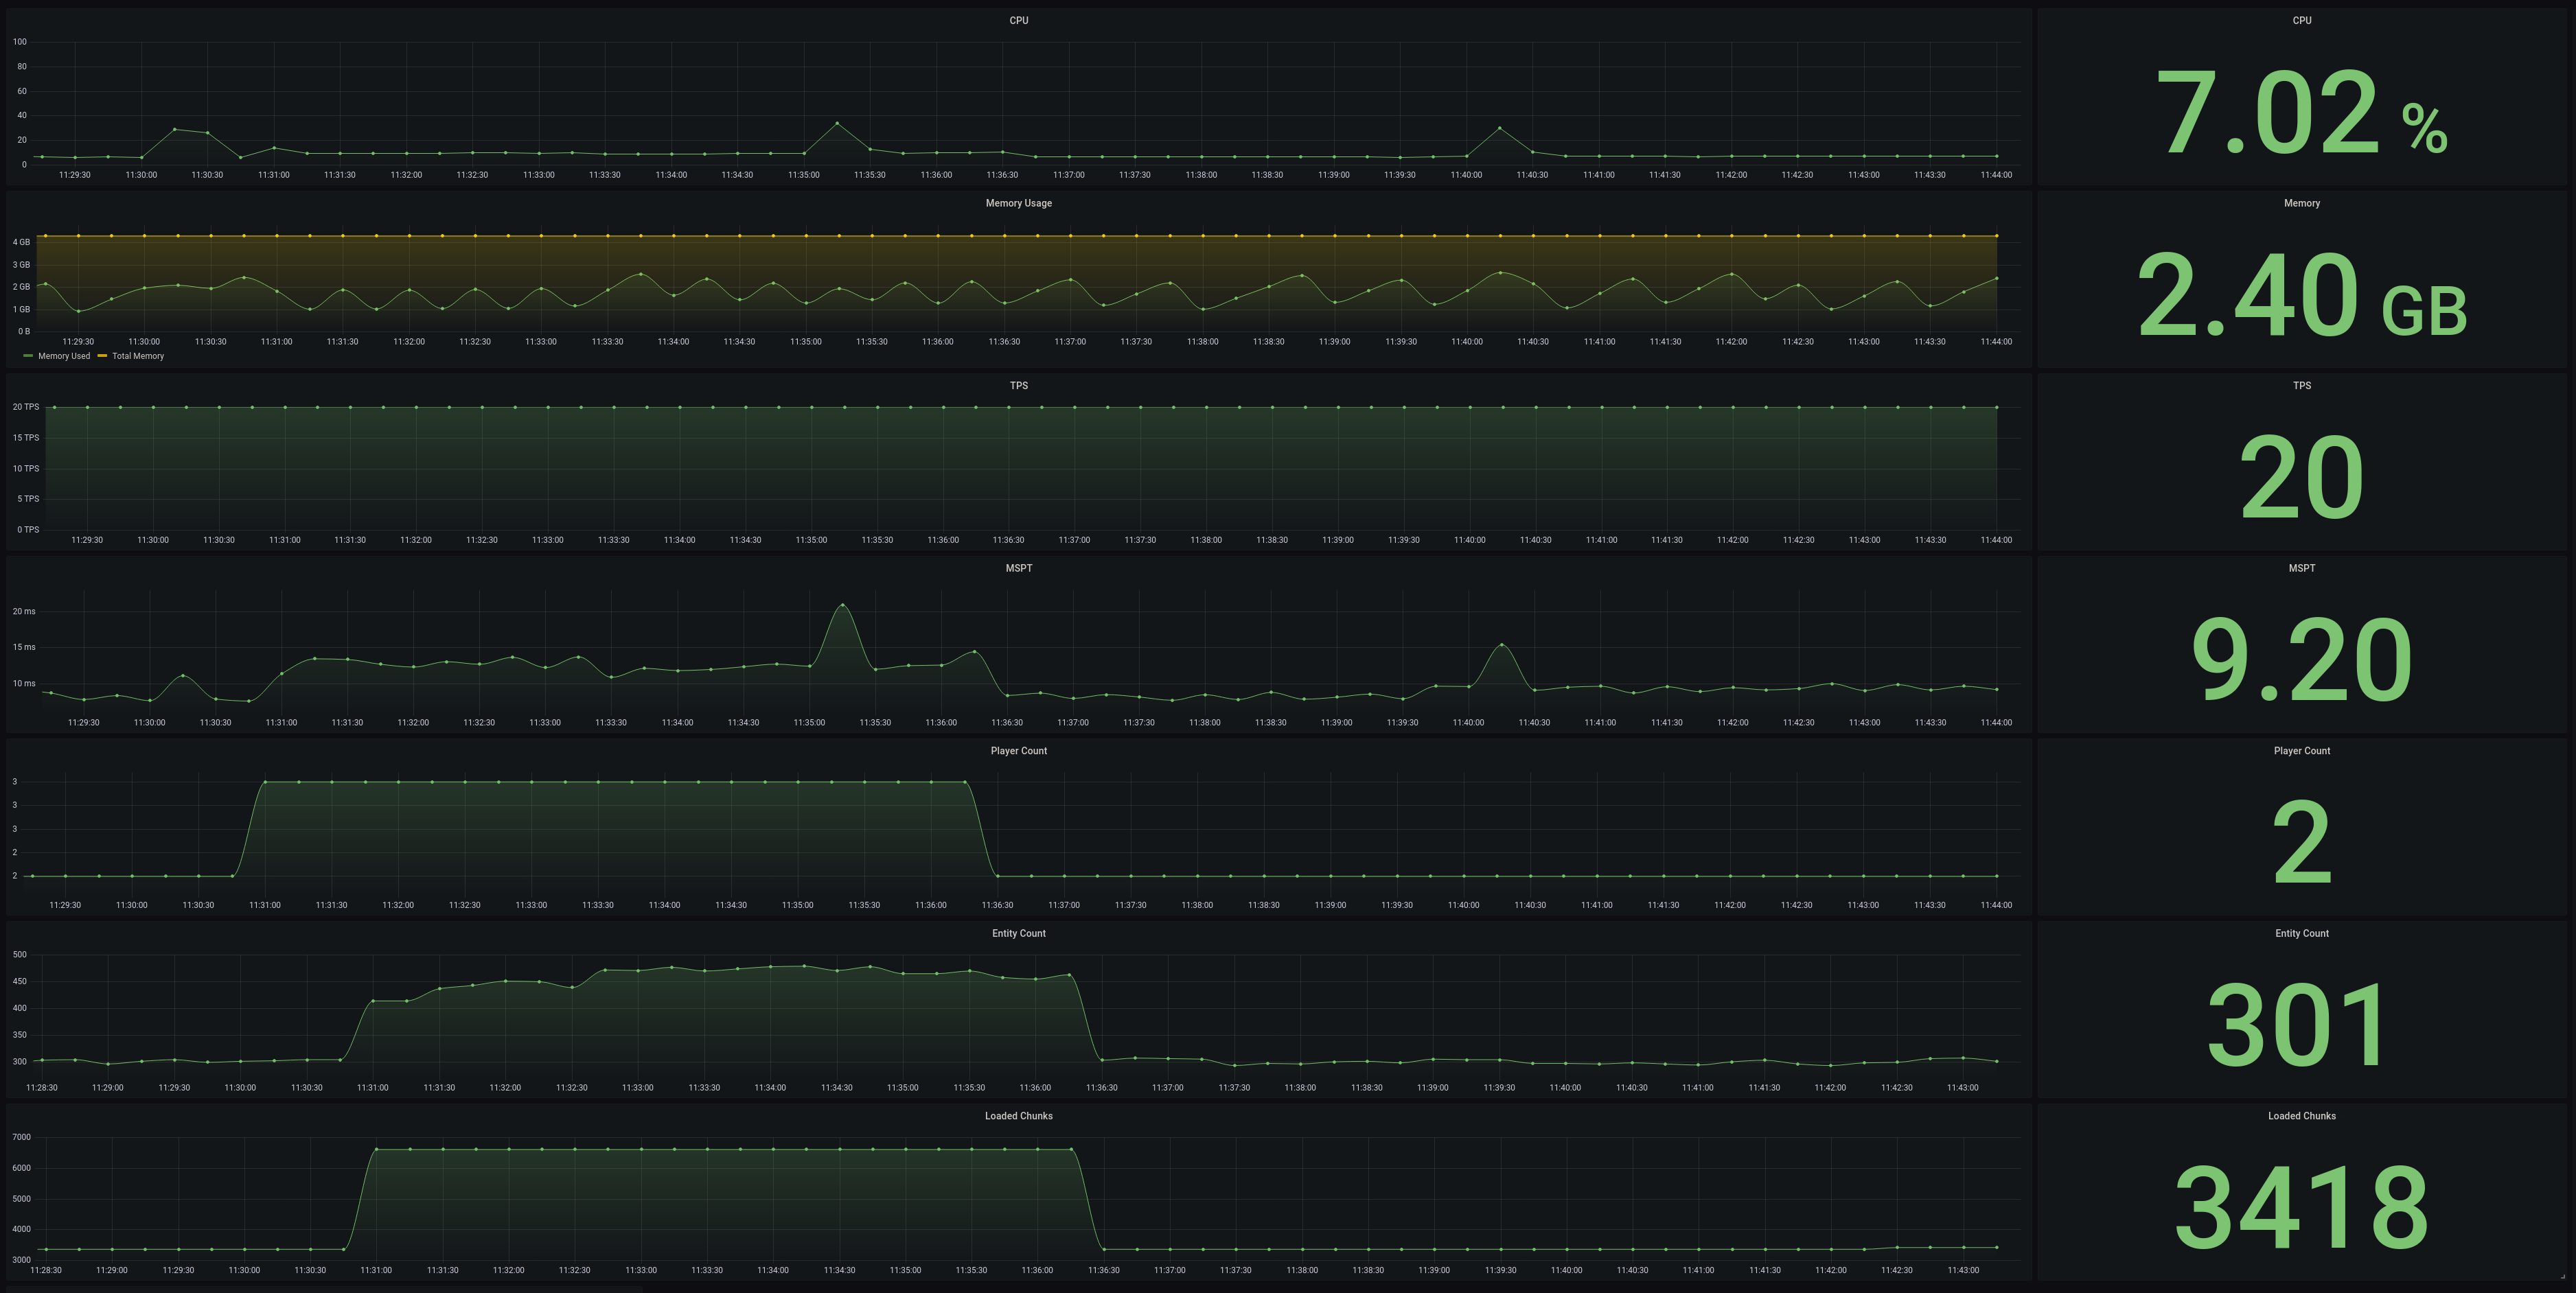Click the 7.02 % CPU stat value

point(2300,112)
